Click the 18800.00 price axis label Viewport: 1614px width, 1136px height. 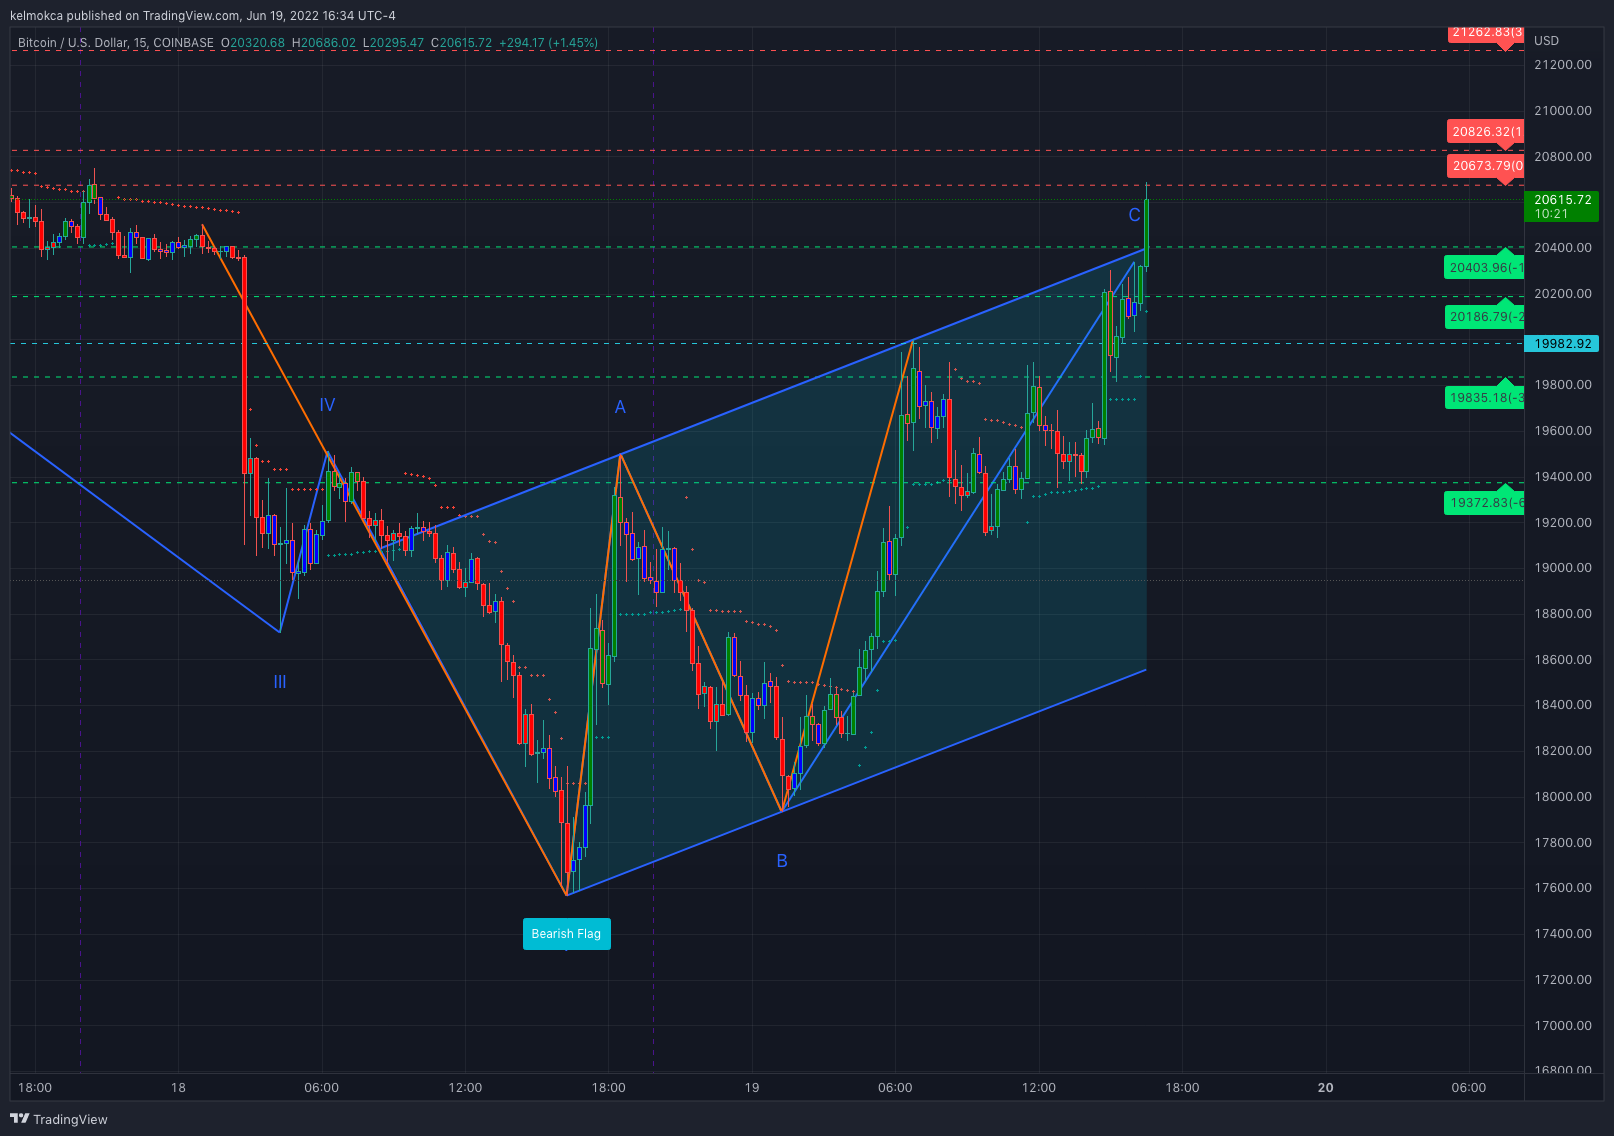tap(1563, 614)
